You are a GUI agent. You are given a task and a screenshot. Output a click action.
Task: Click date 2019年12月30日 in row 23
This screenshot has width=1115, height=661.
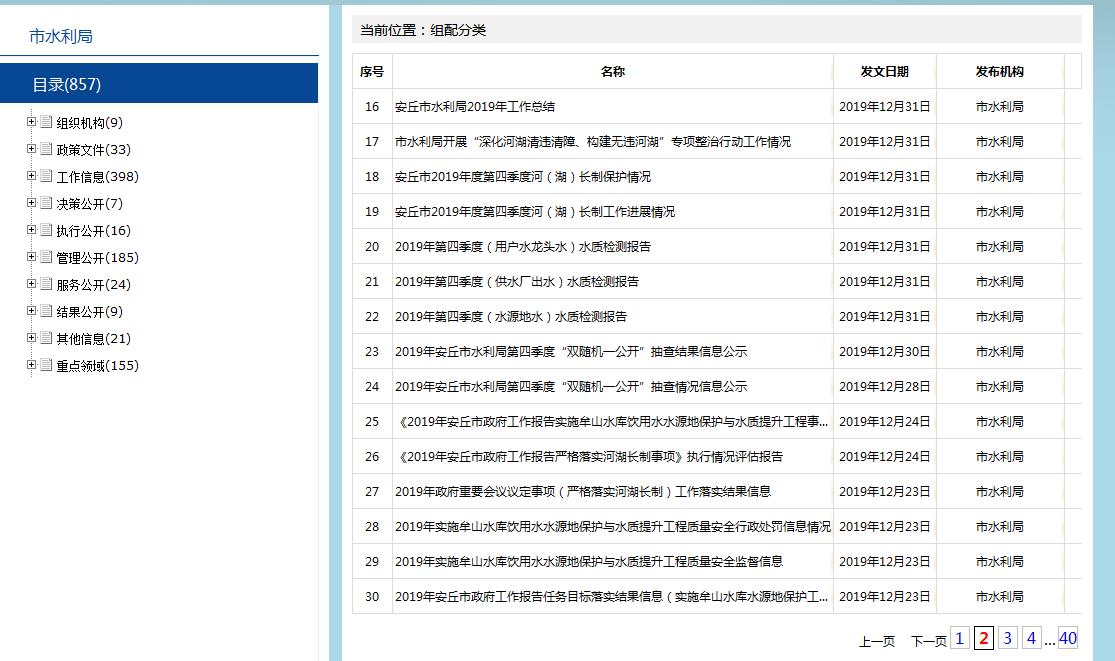coord(885,351)
